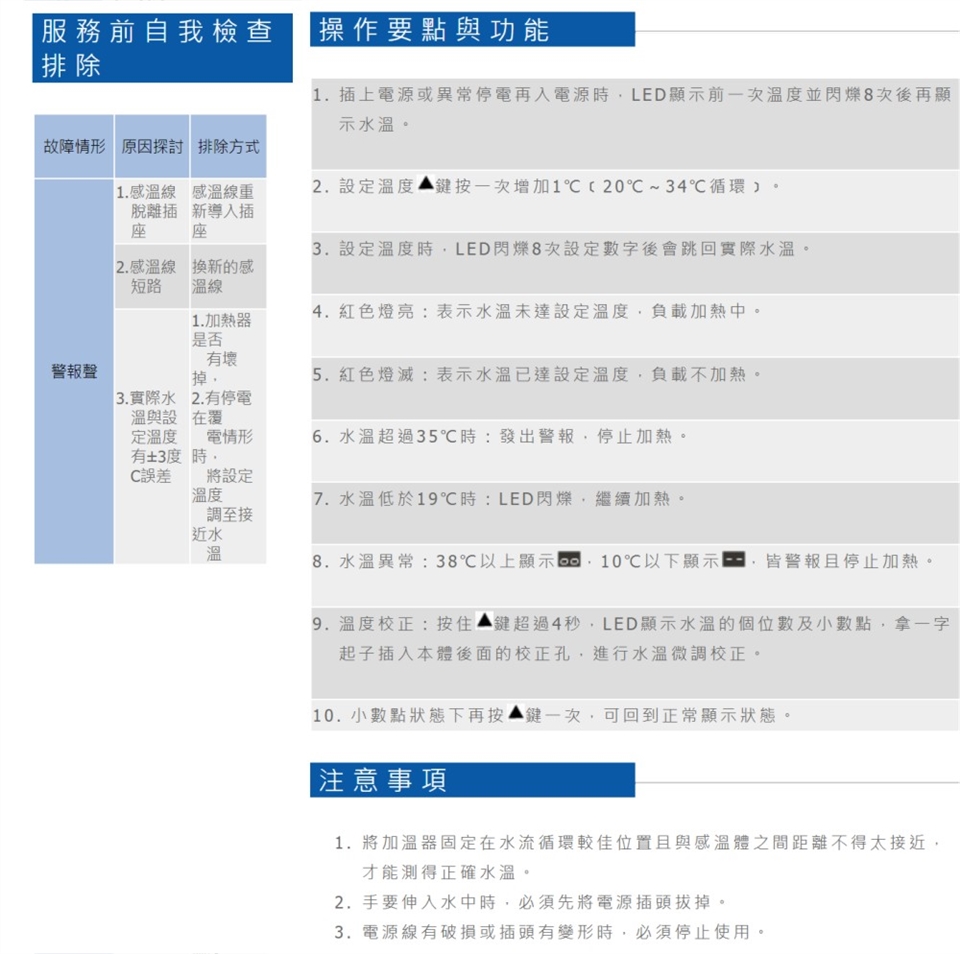Click the ▲ icon in step 9 溫度校正
960x954 pixels.
[x=483, y=622]
